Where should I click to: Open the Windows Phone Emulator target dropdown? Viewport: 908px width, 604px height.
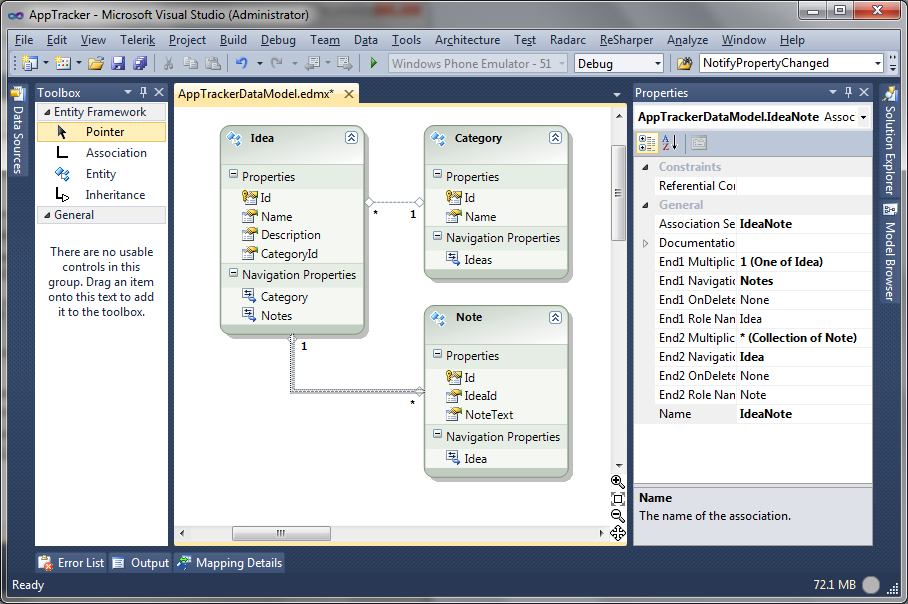(x=561, y=63)
